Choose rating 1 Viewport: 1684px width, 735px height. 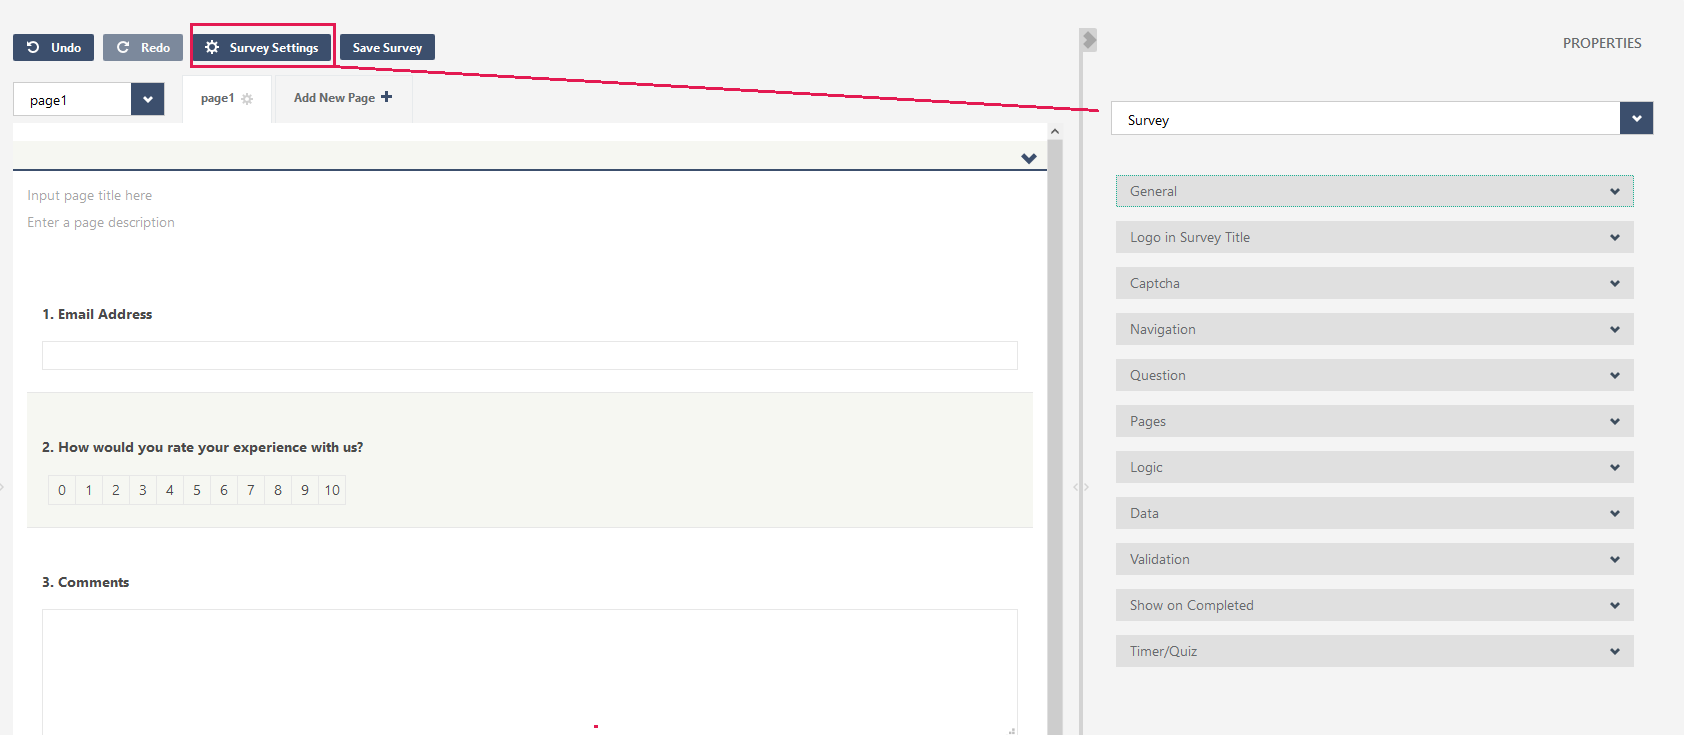89,490
